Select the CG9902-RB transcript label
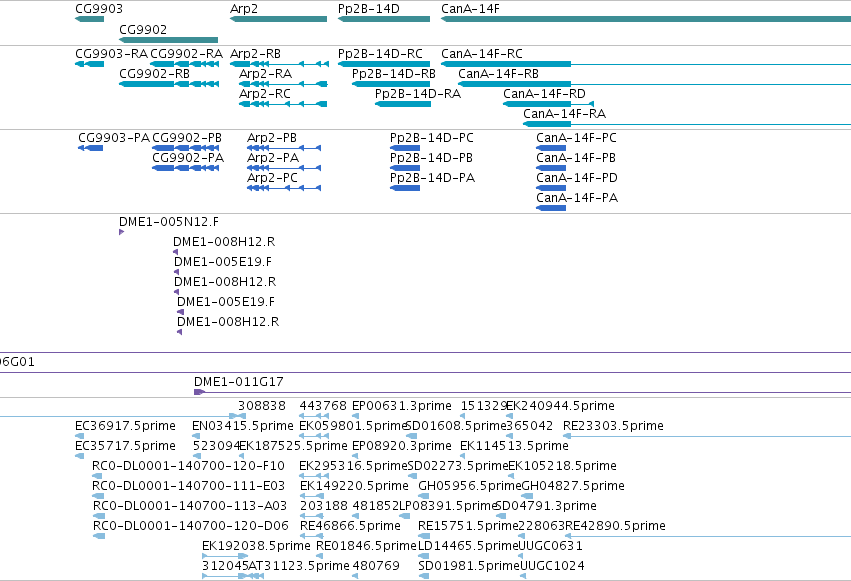This screenshot has height=581, width=851. [x=154, y=74]
